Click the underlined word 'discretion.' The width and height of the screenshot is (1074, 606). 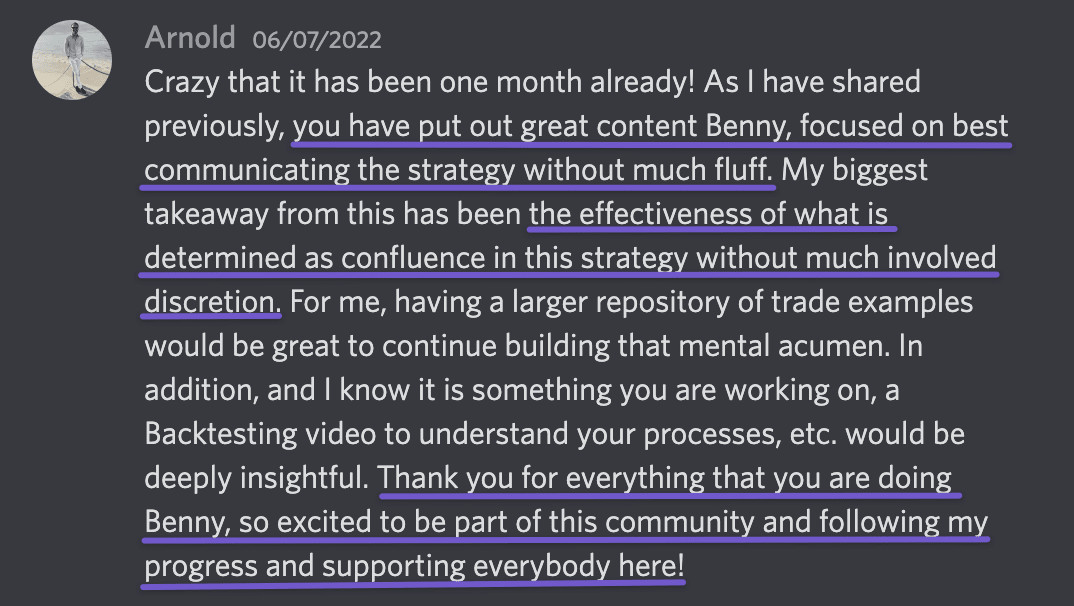tap(212, 302)
